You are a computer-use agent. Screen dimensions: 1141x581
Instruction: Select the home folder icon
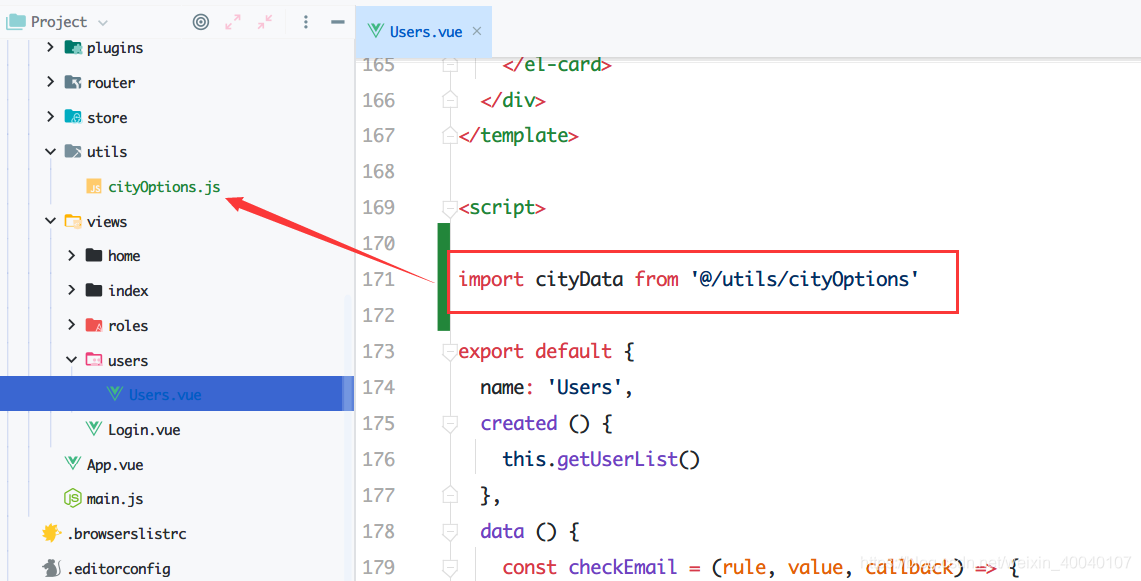click(94, 255)
